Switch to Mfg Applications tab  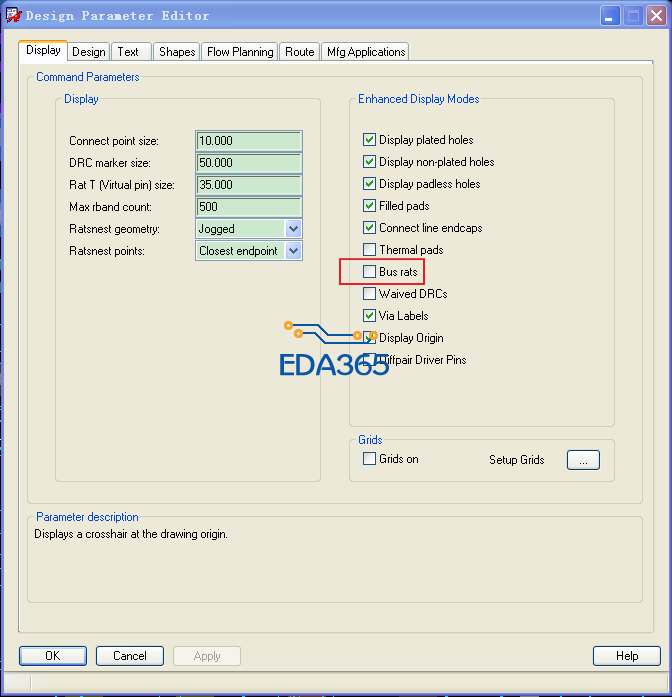coord(365,52)
